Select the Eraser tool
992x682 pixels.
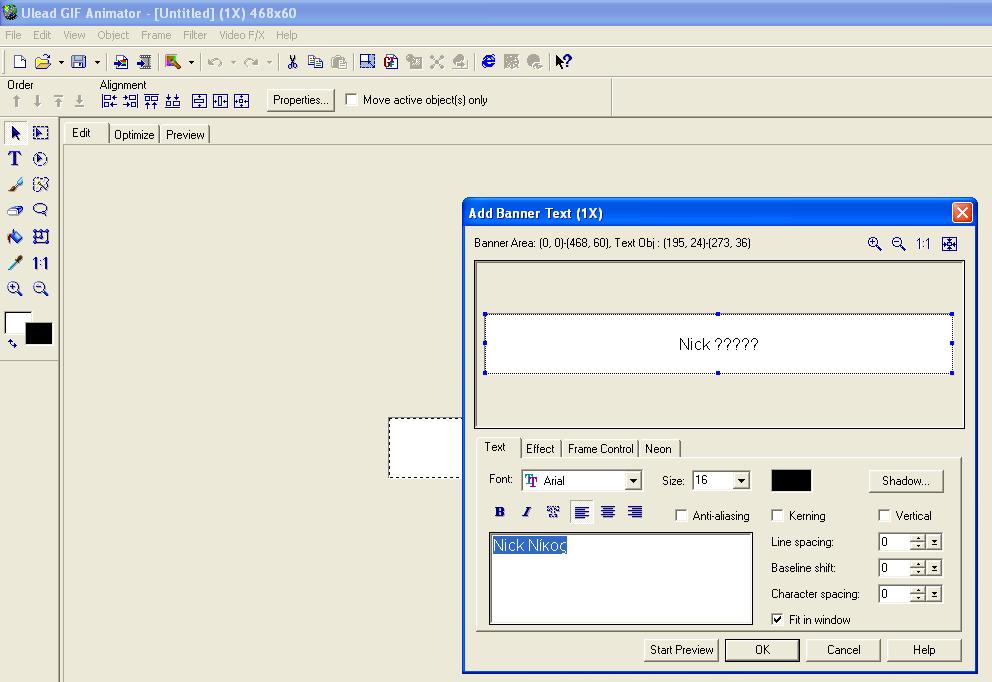15,210
